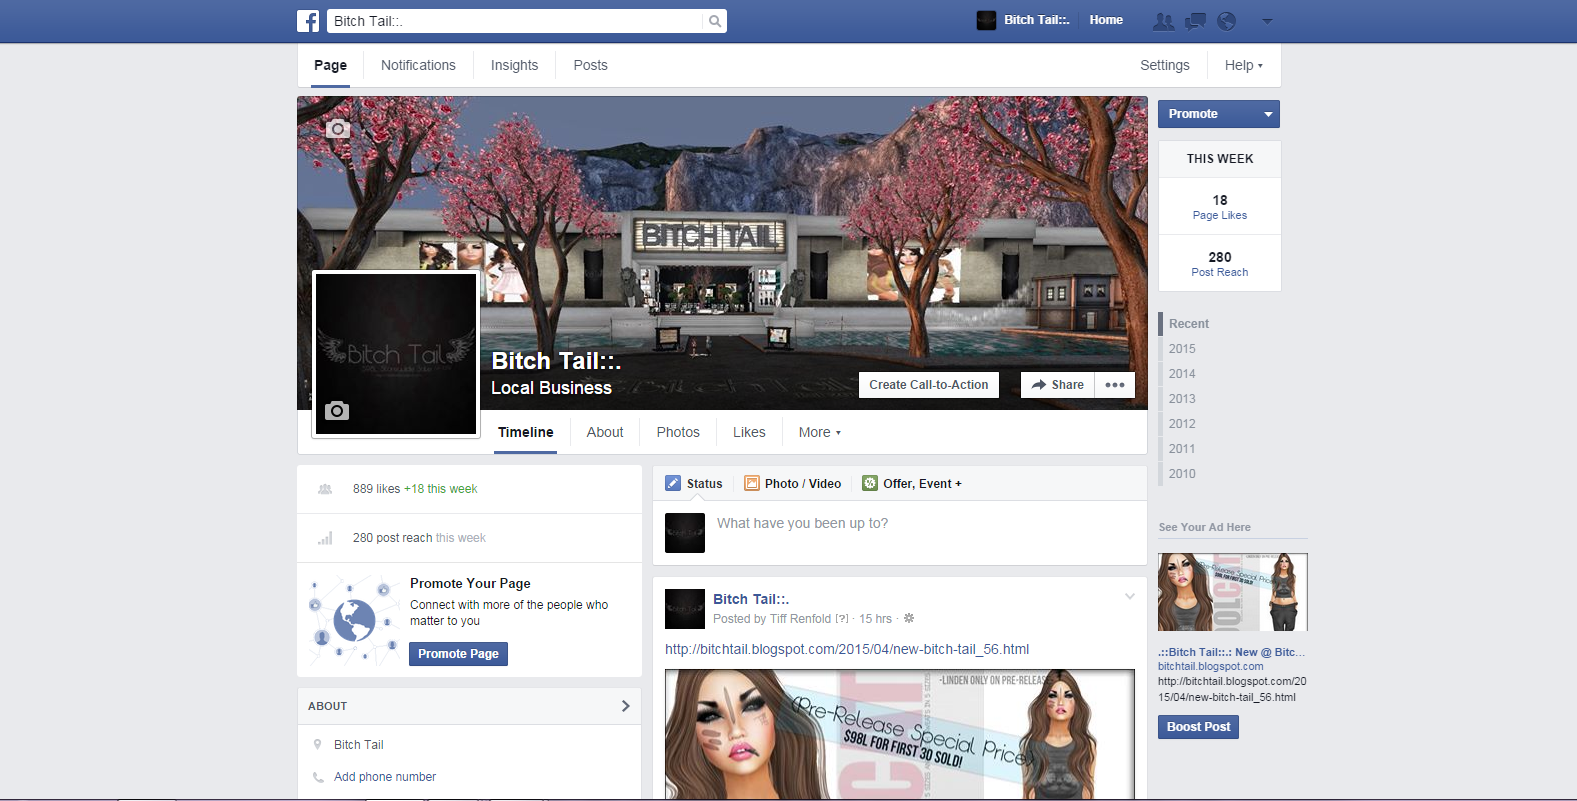Screen dimensions: 1577x801
Task: Open the 18 Page Likes stat
Action: (1220, 207)
